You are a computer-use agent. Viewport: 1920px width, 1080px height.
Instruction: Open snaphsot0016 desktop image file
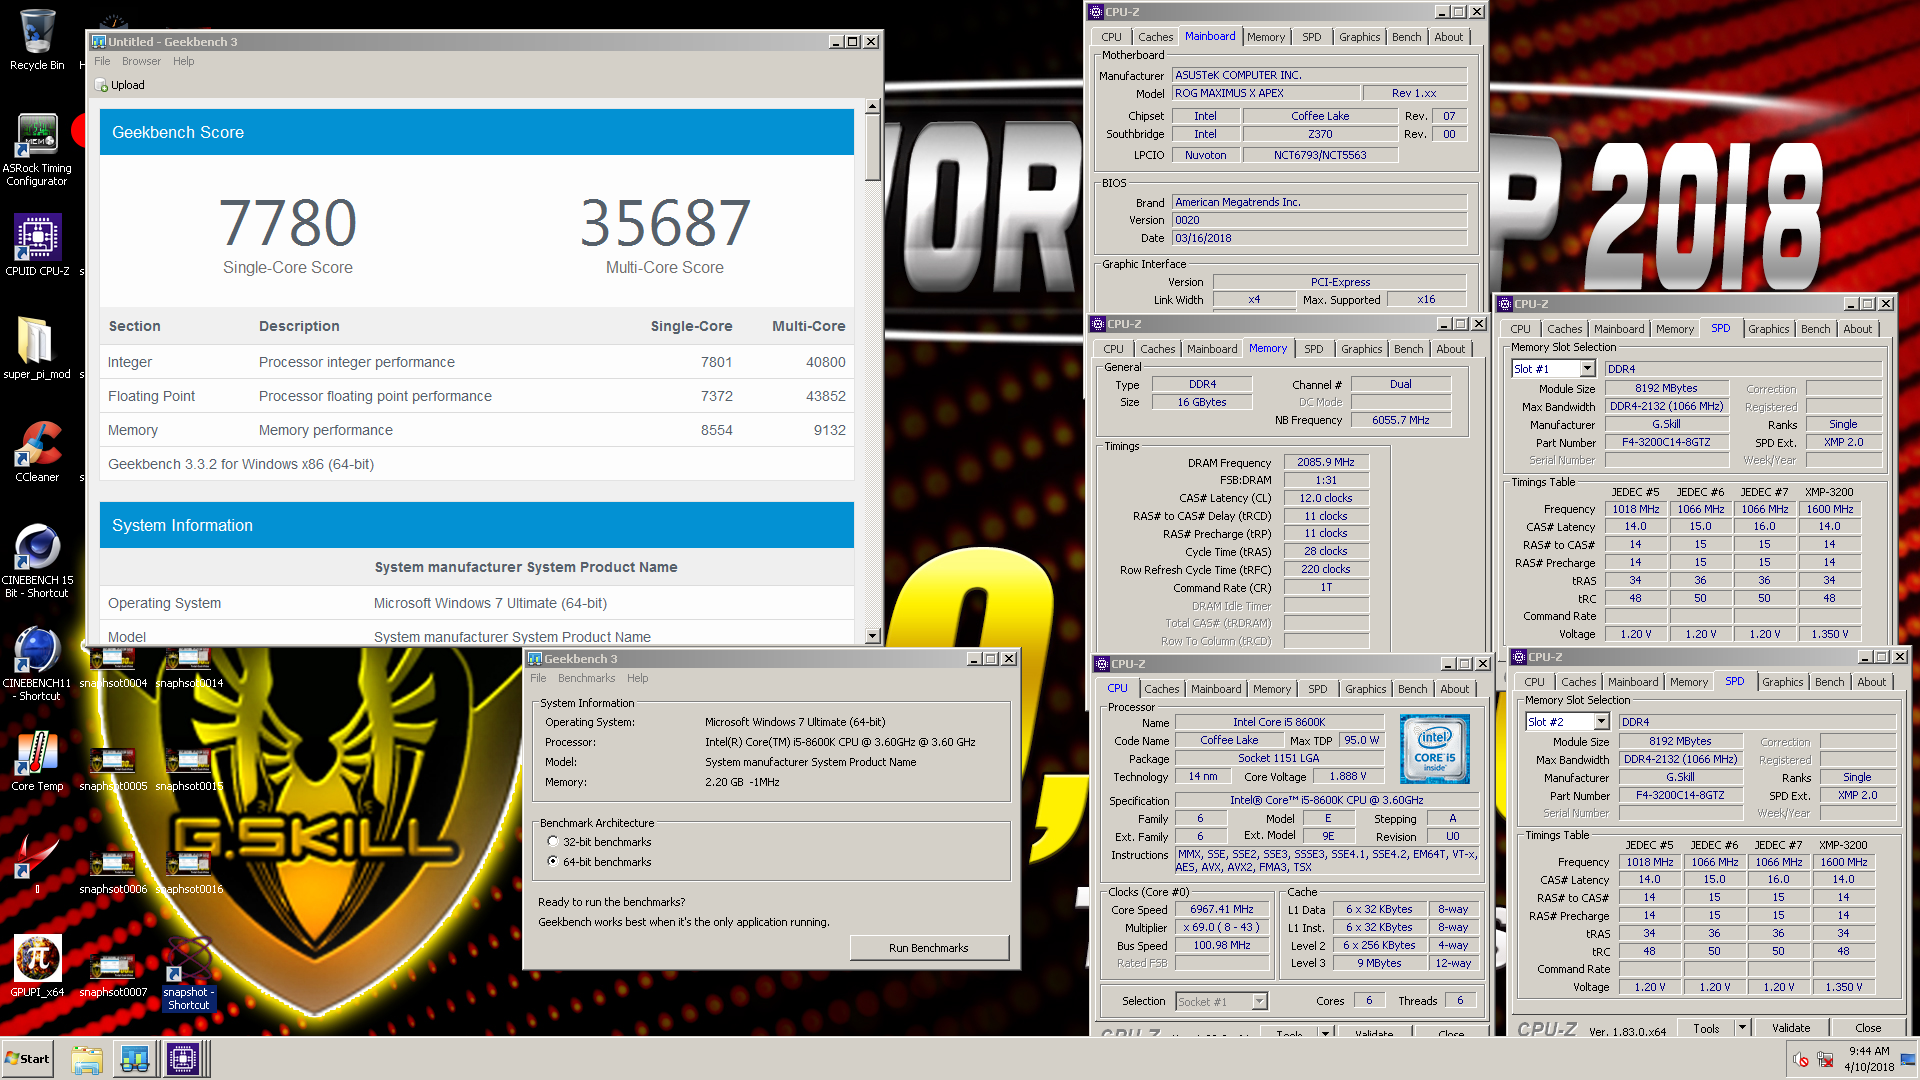point(189,873)
